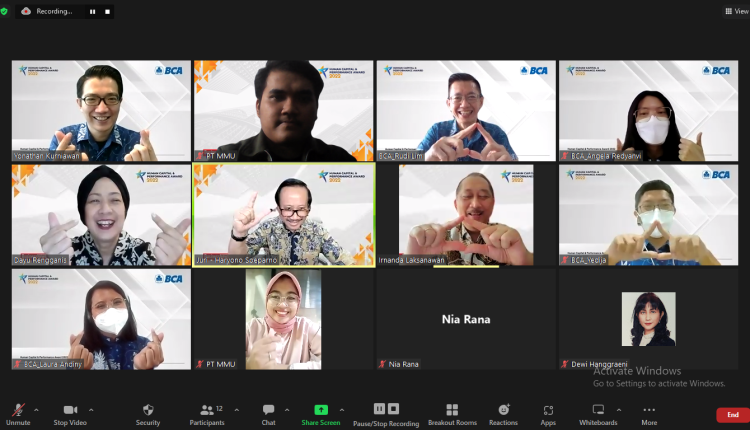
Task: Open the Apps panel
Action: click(x=548, y=410)
